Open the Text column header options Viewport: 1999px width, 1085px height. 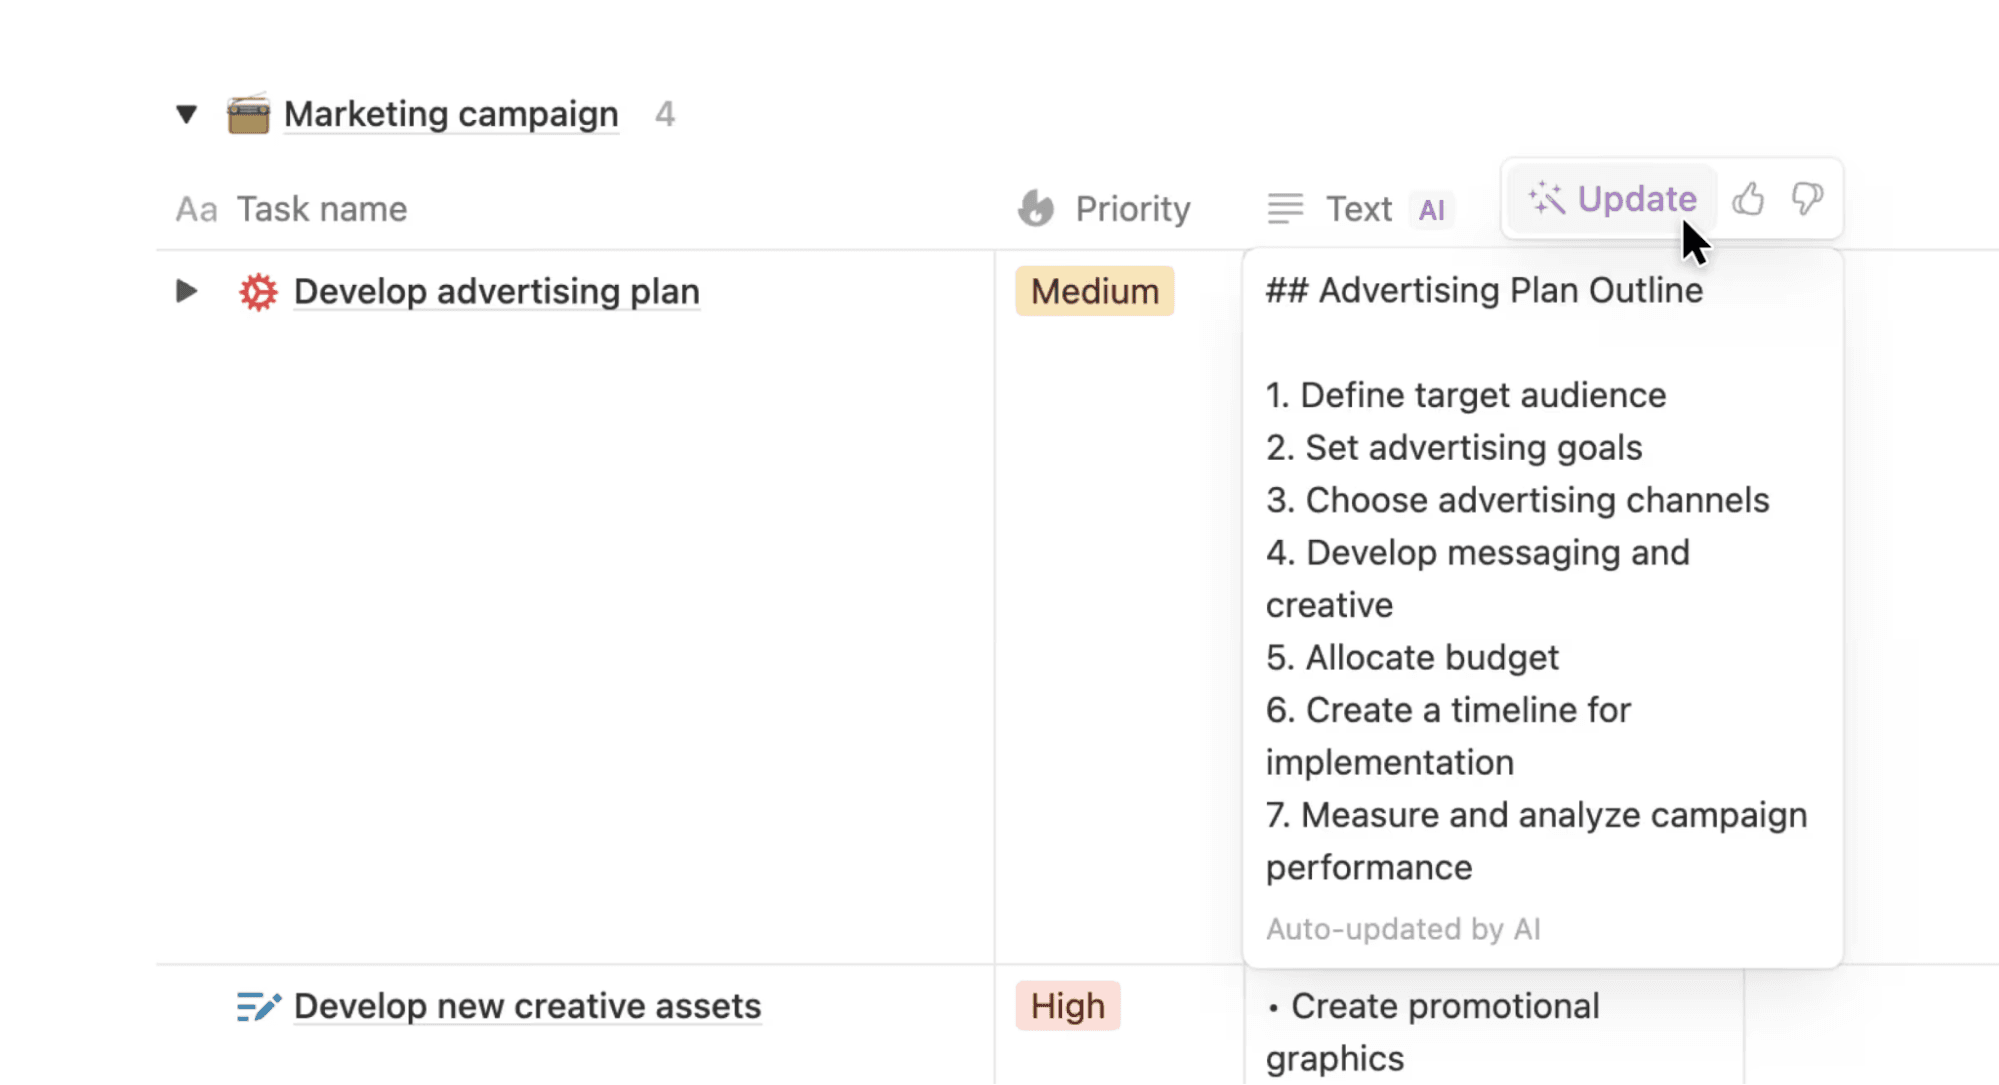click(1359, 208)
